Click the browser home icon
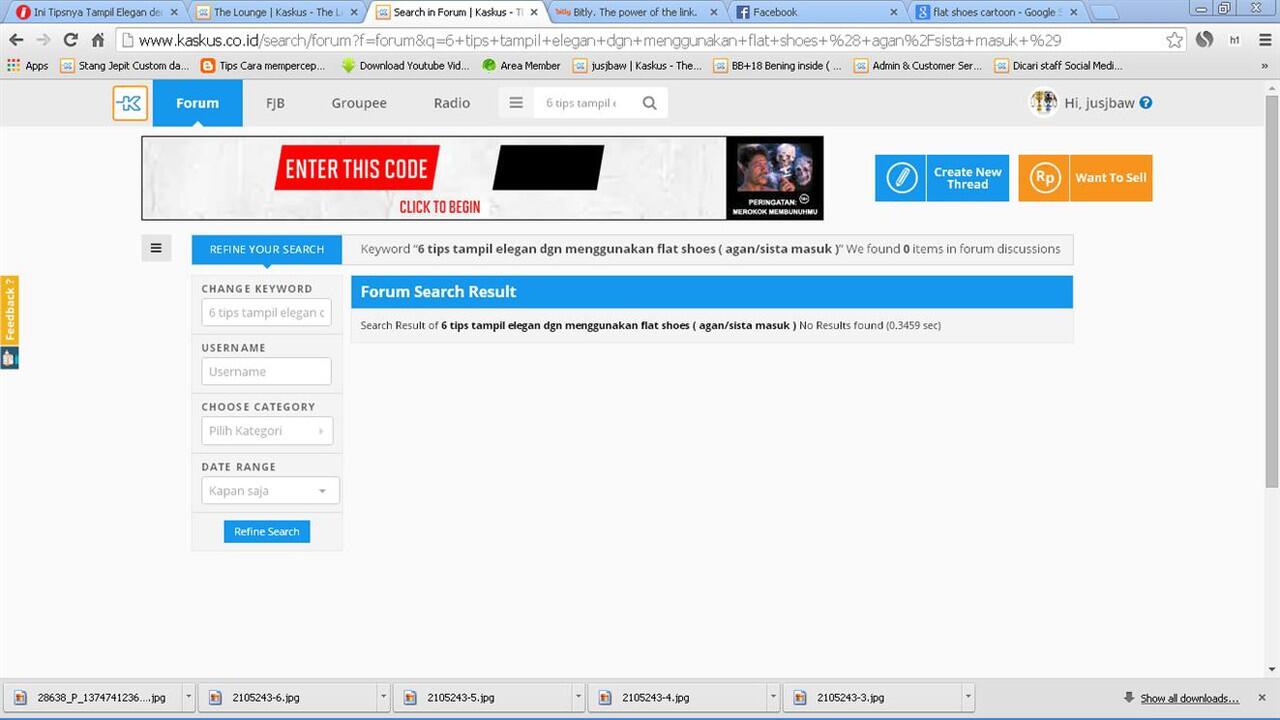Screen dimensions: 1280x720 pyautogui.click(x=97, y=40)
